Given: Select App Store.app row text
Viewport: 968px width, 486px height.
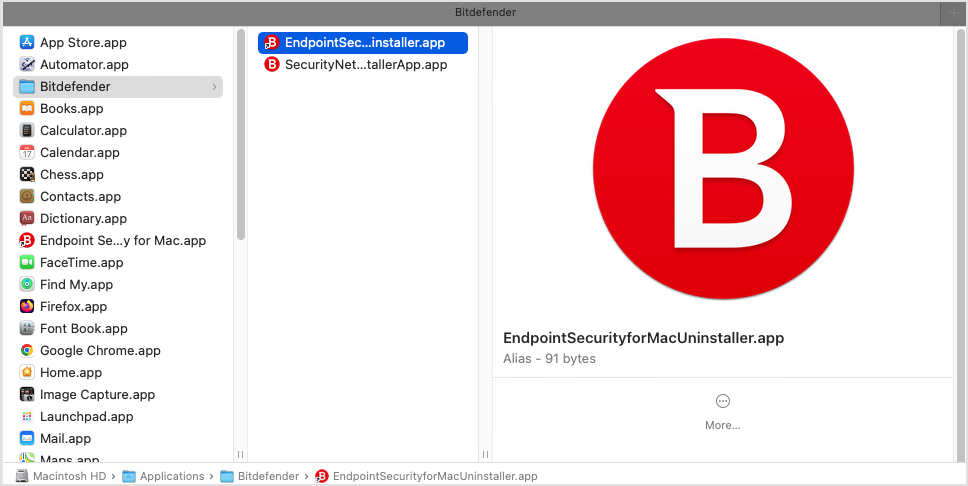Looking at the screenshot, I should [x=83, y=43].
